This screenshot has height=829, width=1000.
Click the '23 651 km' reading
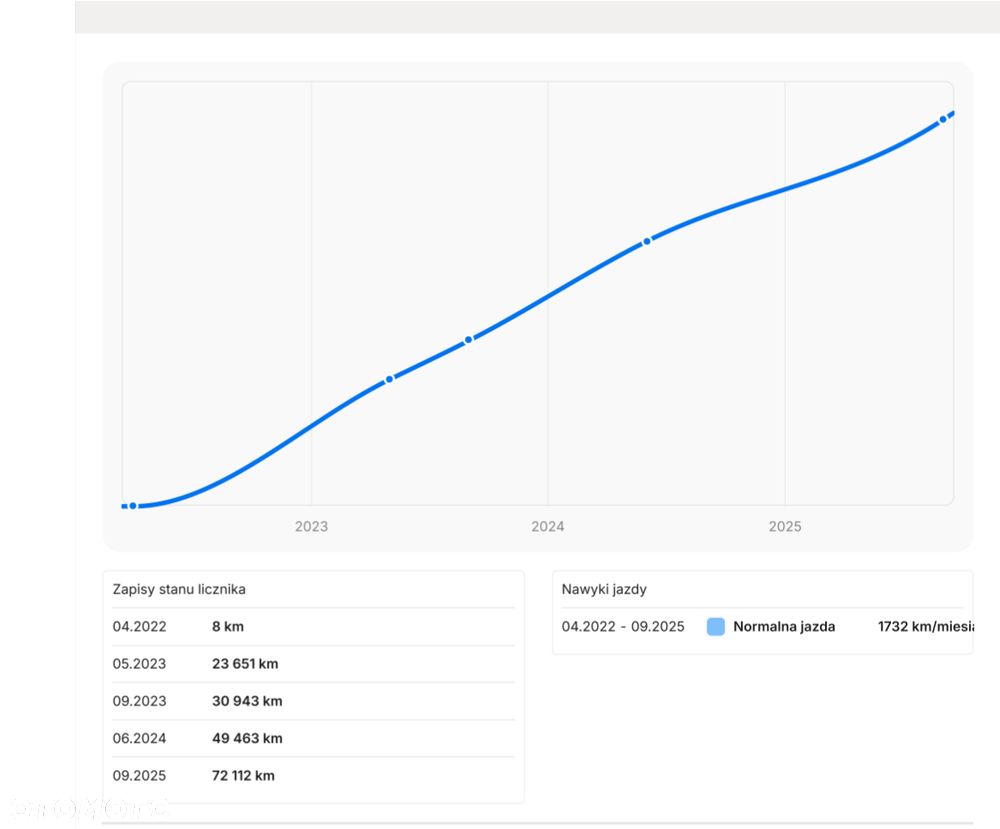click(246, 664)
